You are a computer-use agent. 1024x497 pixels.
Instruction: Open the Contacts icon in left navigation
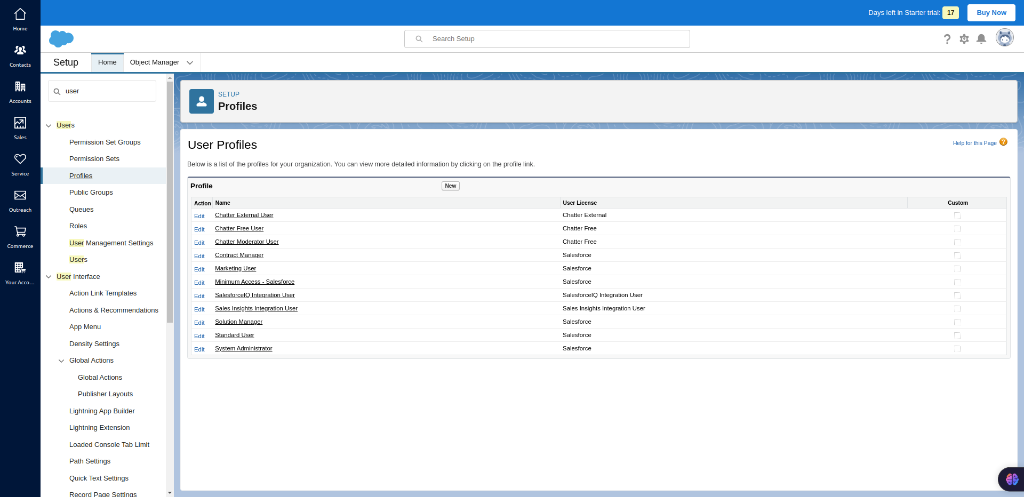(20, 50)
